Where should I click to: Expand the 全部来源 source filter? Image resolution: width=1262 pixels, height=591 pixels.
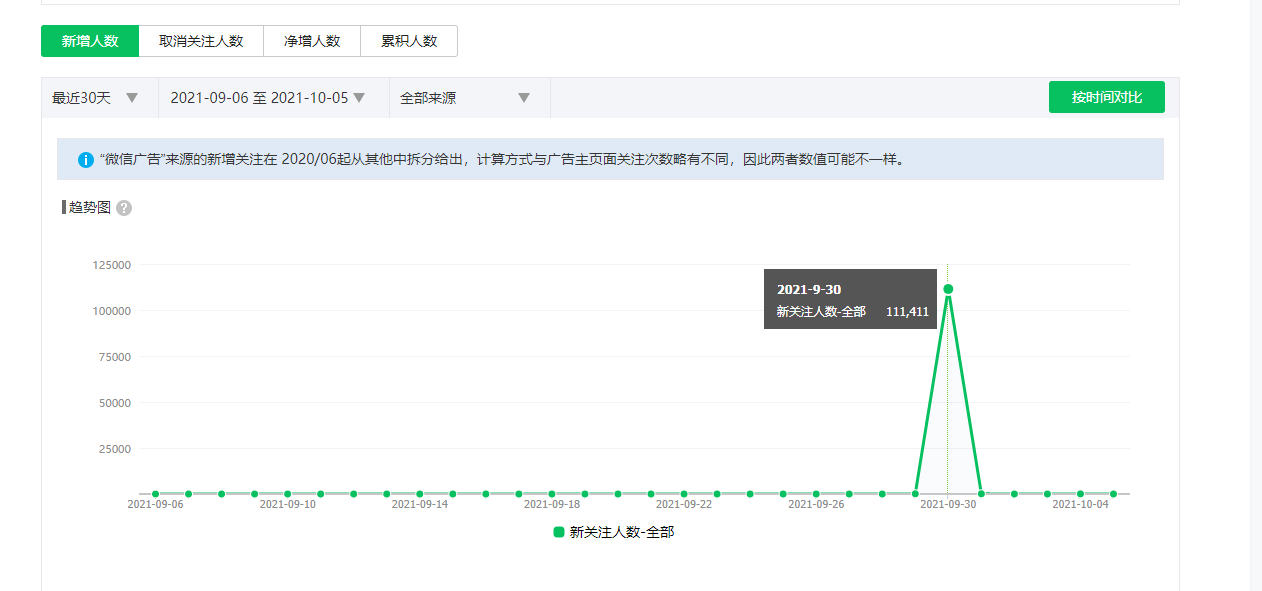(464, 98)
